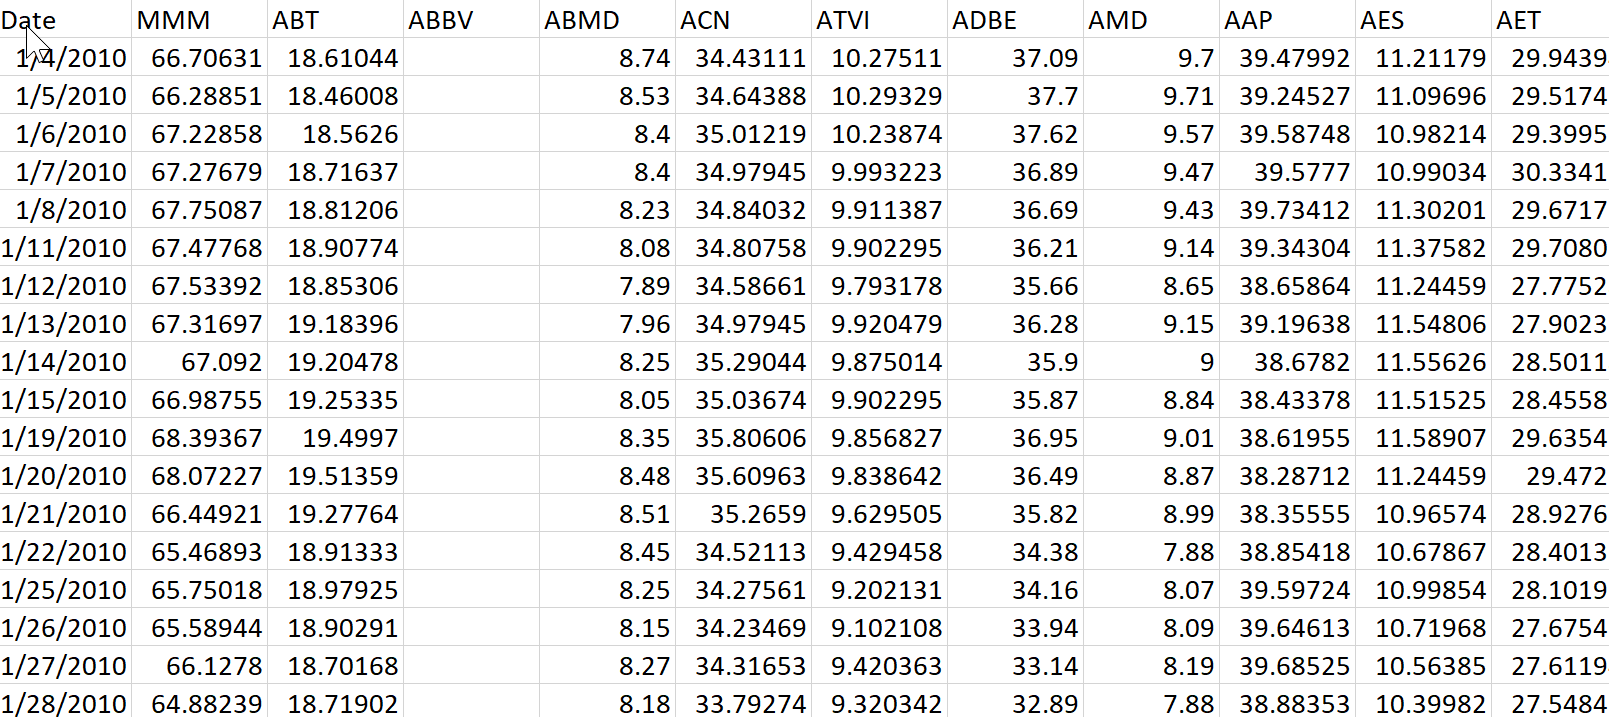
Task: Click the date cell 1/22/2010
Action: pyautogui.click(x=66, y=552)
